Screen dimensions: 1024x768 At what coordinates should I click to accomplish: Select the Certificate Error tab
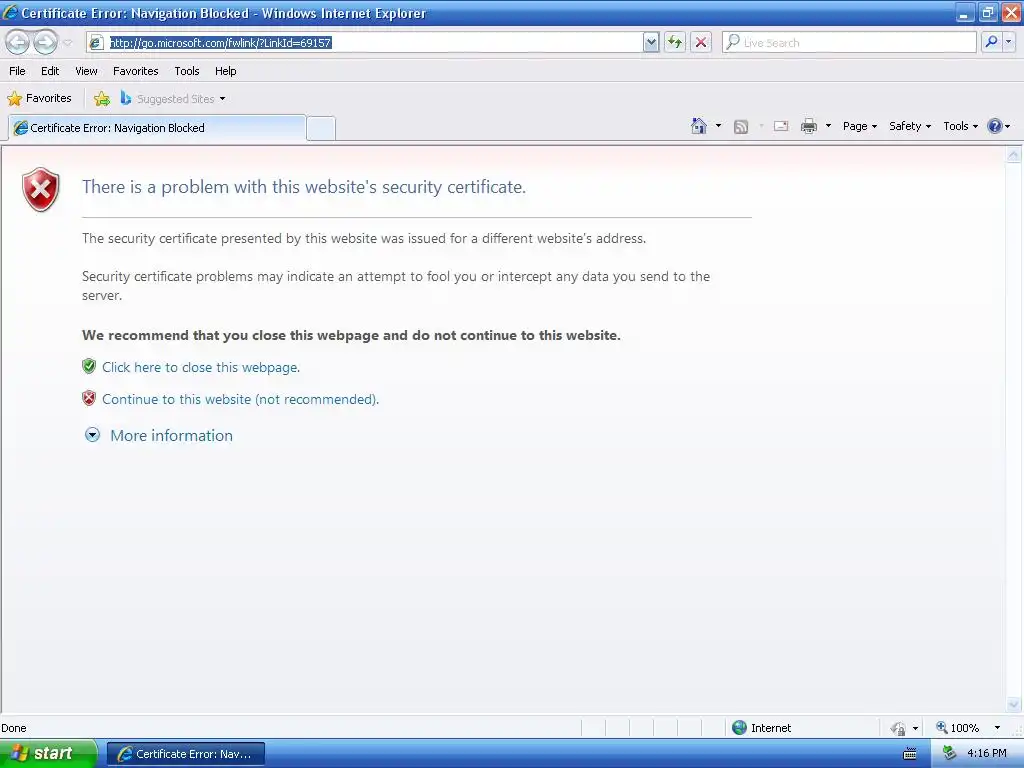[x=157, y=128]
